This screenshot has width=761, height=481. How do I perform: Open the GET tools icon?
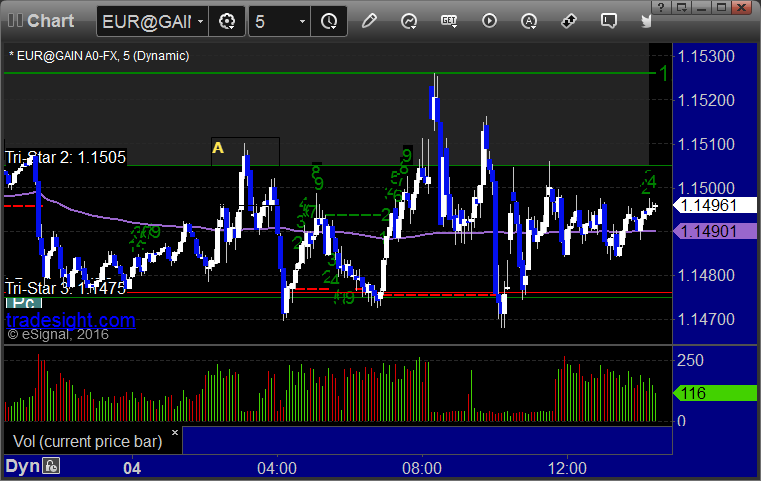[x=449, y=21]
